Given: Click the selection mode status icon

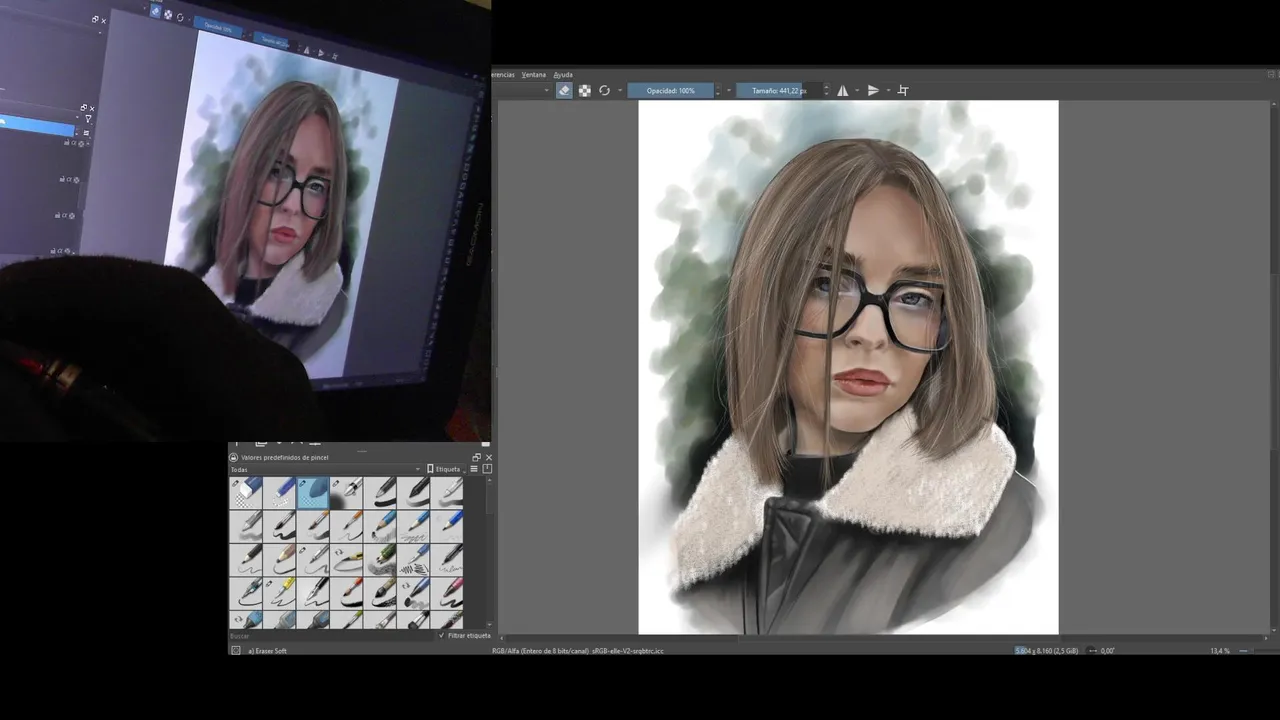Looking at the screenshot, I should [x=236, y=650].
